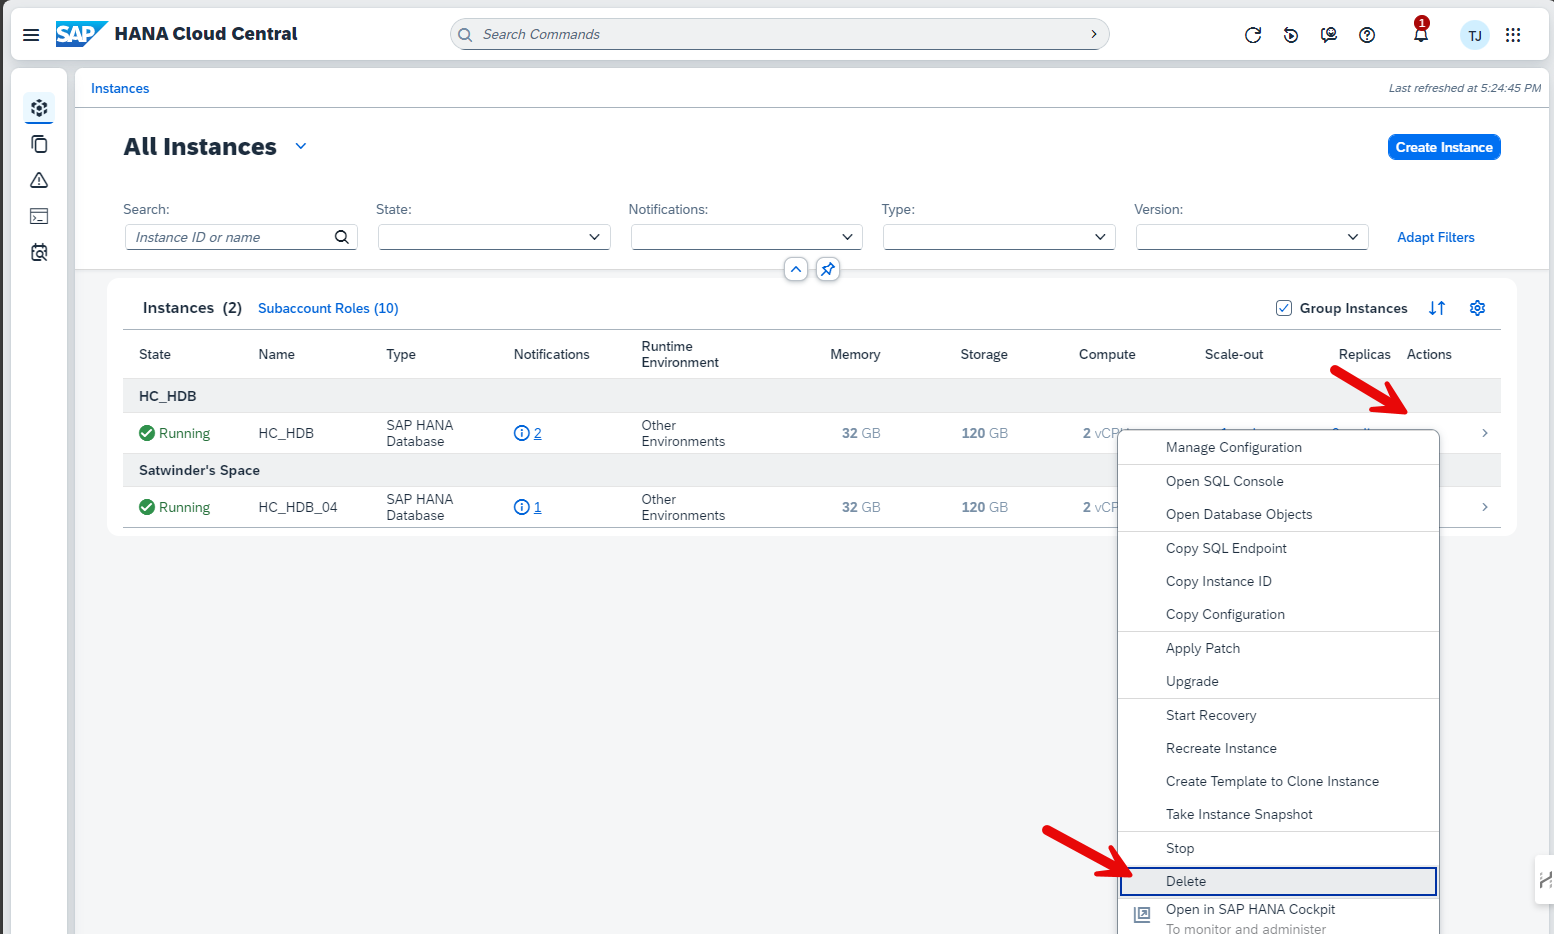Select Delete from the context menu
Viewport: 1554px width, 934px height.
tap(1186, 881)
